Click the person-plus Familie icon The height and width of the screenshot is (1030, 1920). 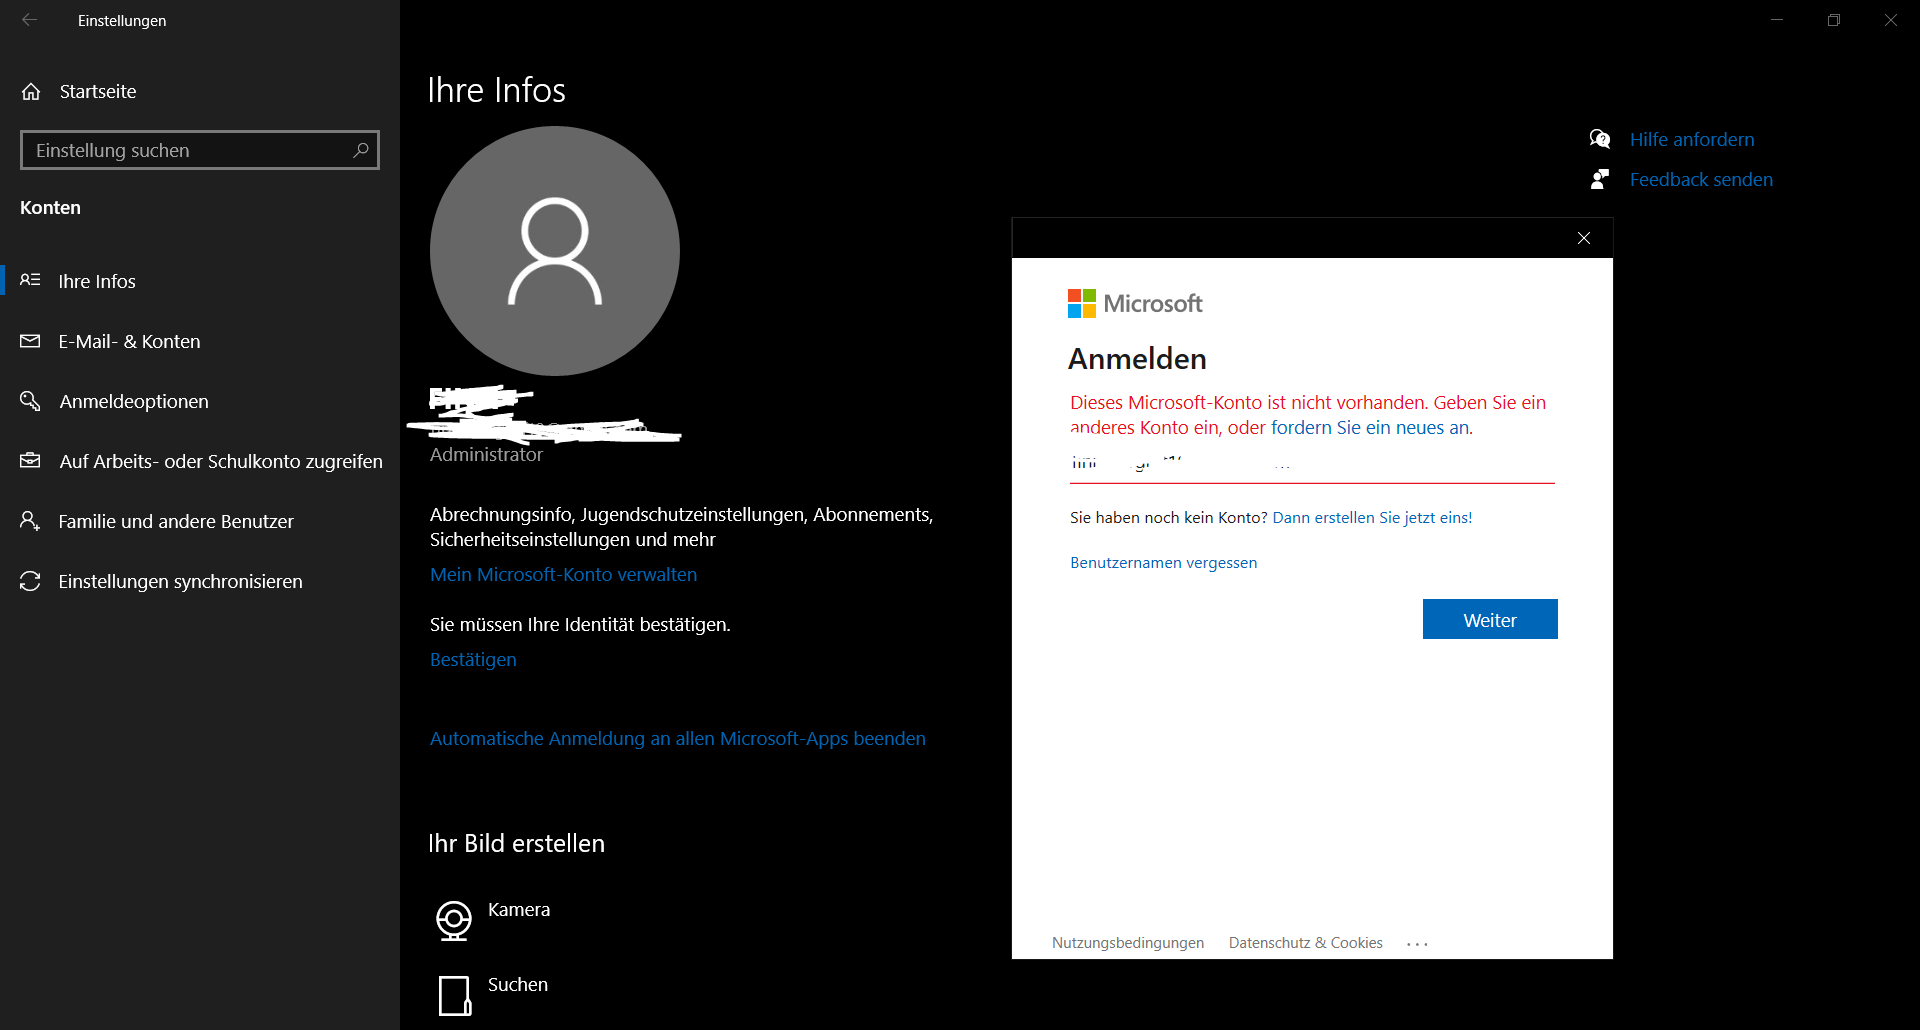pos(30,521)
